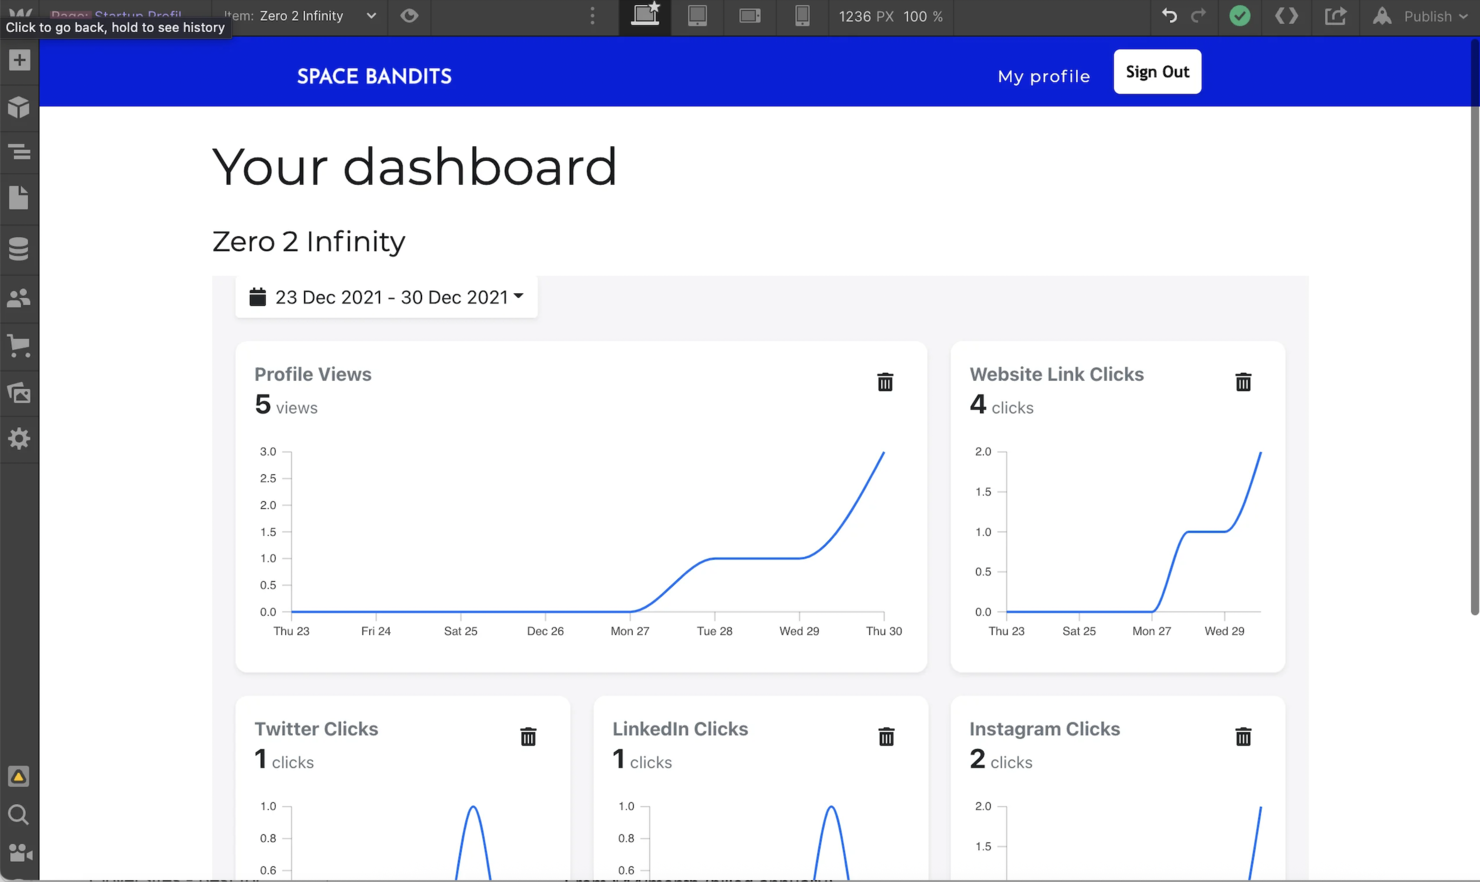1480x882 pixels.
Task: Open the Navigator panel
Action: click(19, 153)
